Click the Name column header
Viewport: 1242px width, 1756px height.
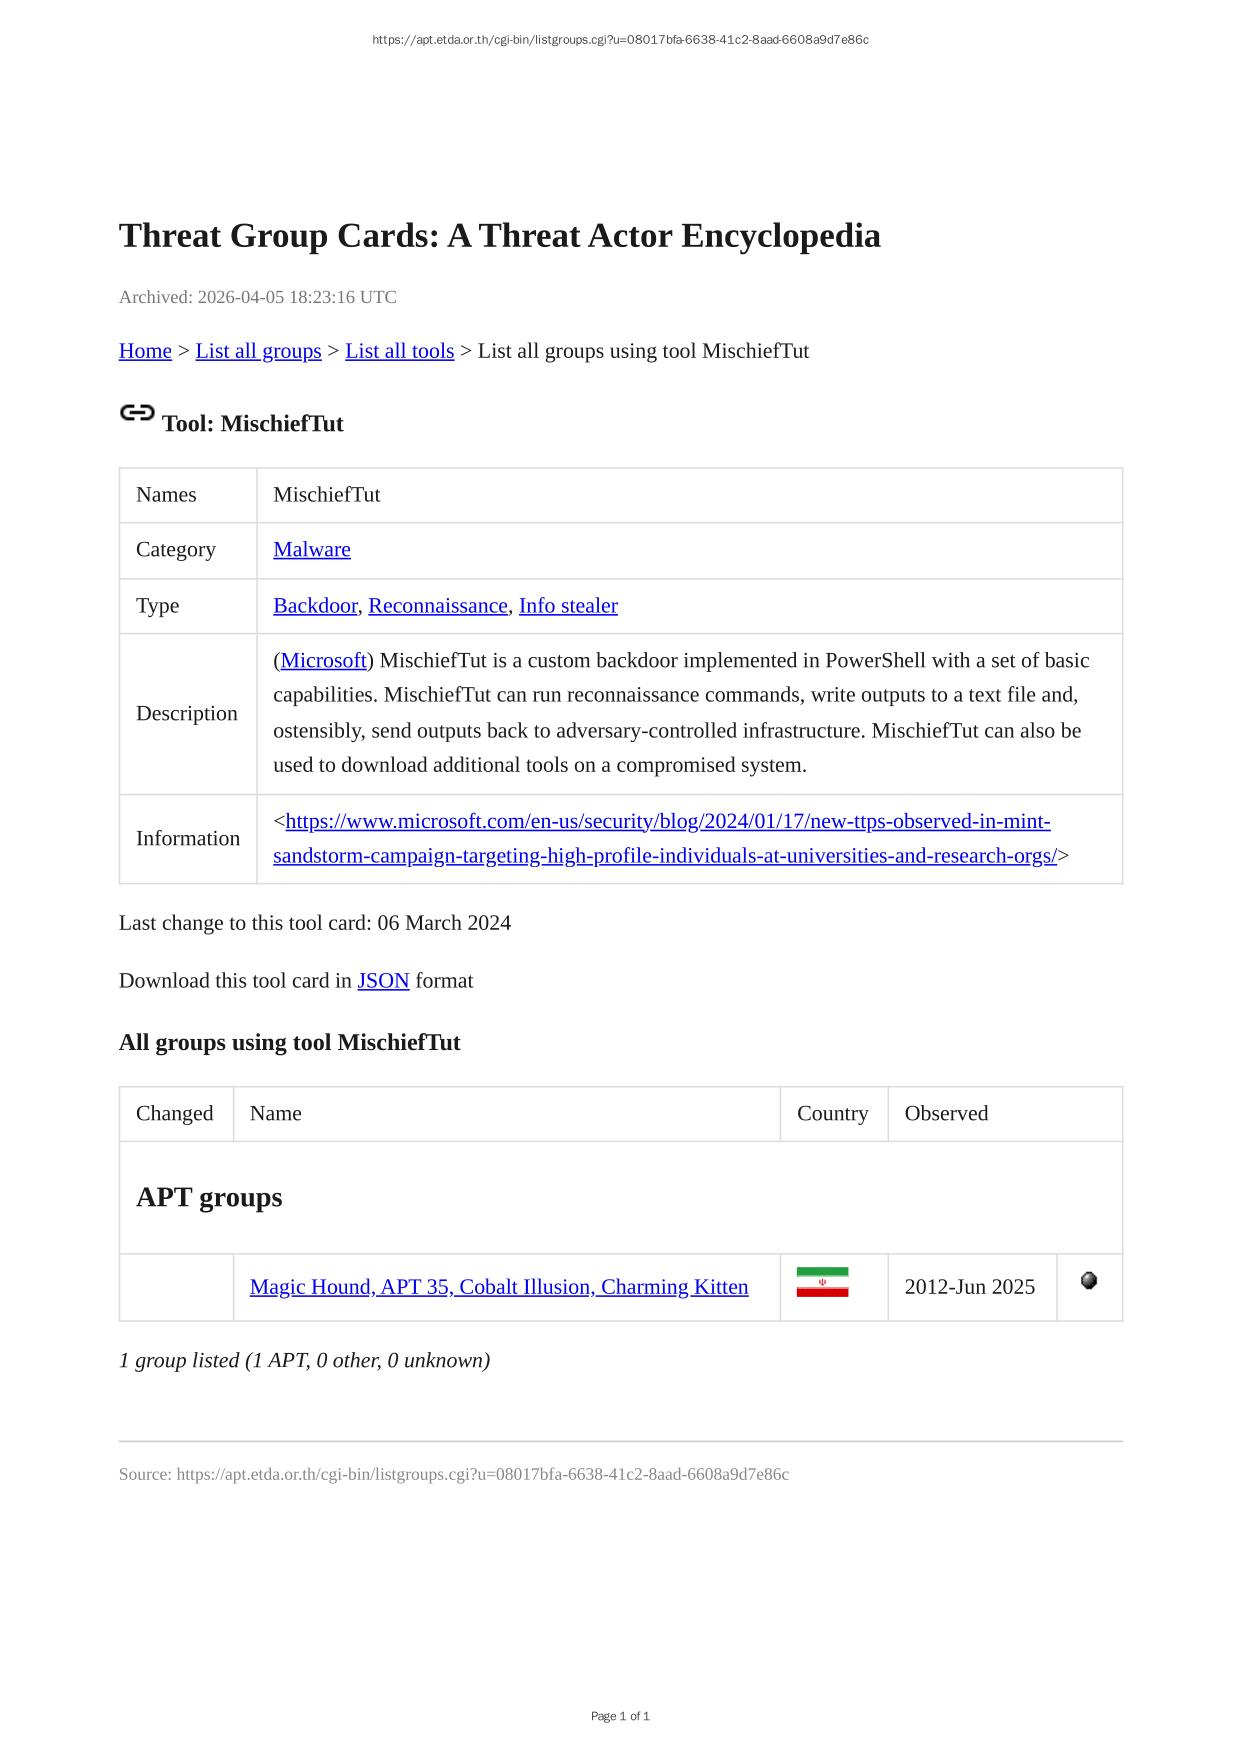276,1114
